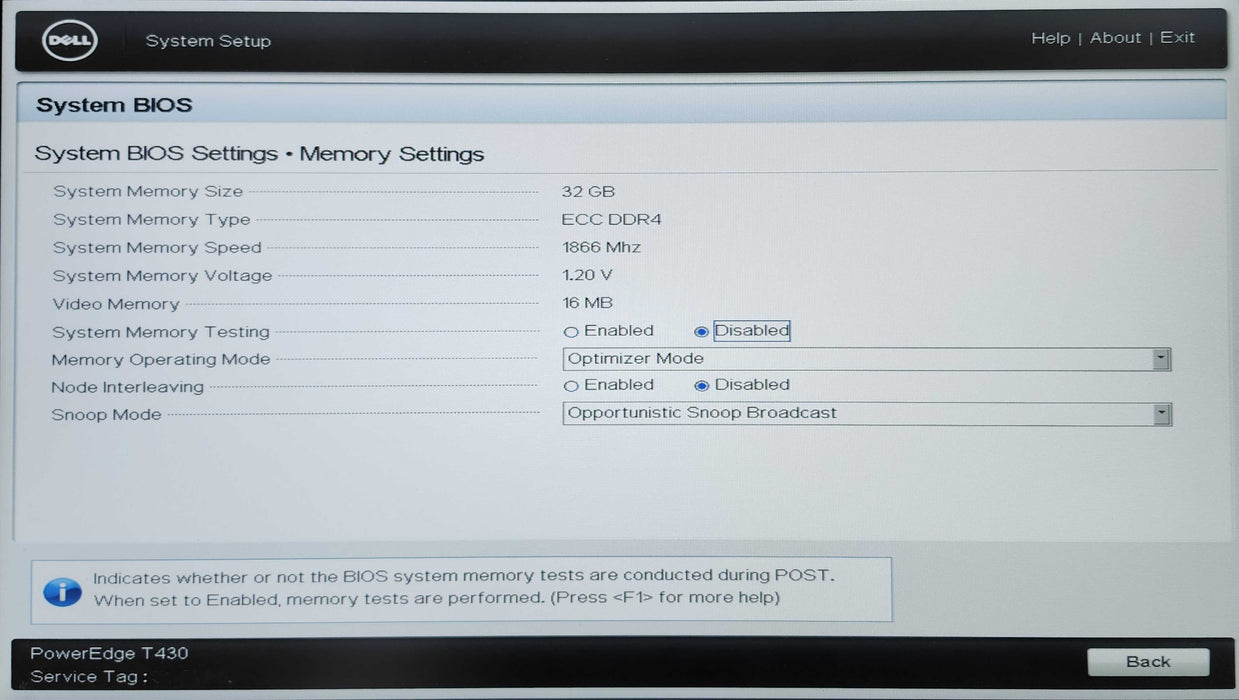Click the System BIOS heading
Screen dimensions: 1239x700
(114, 105)
